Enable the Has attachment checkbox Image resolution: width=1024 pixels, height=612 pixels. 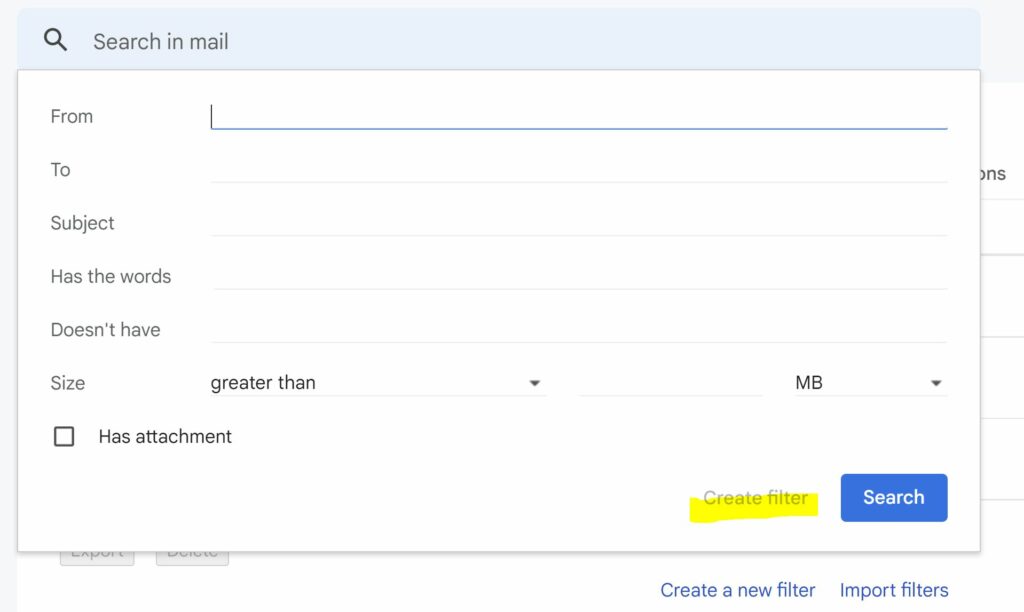click(64, 436)
